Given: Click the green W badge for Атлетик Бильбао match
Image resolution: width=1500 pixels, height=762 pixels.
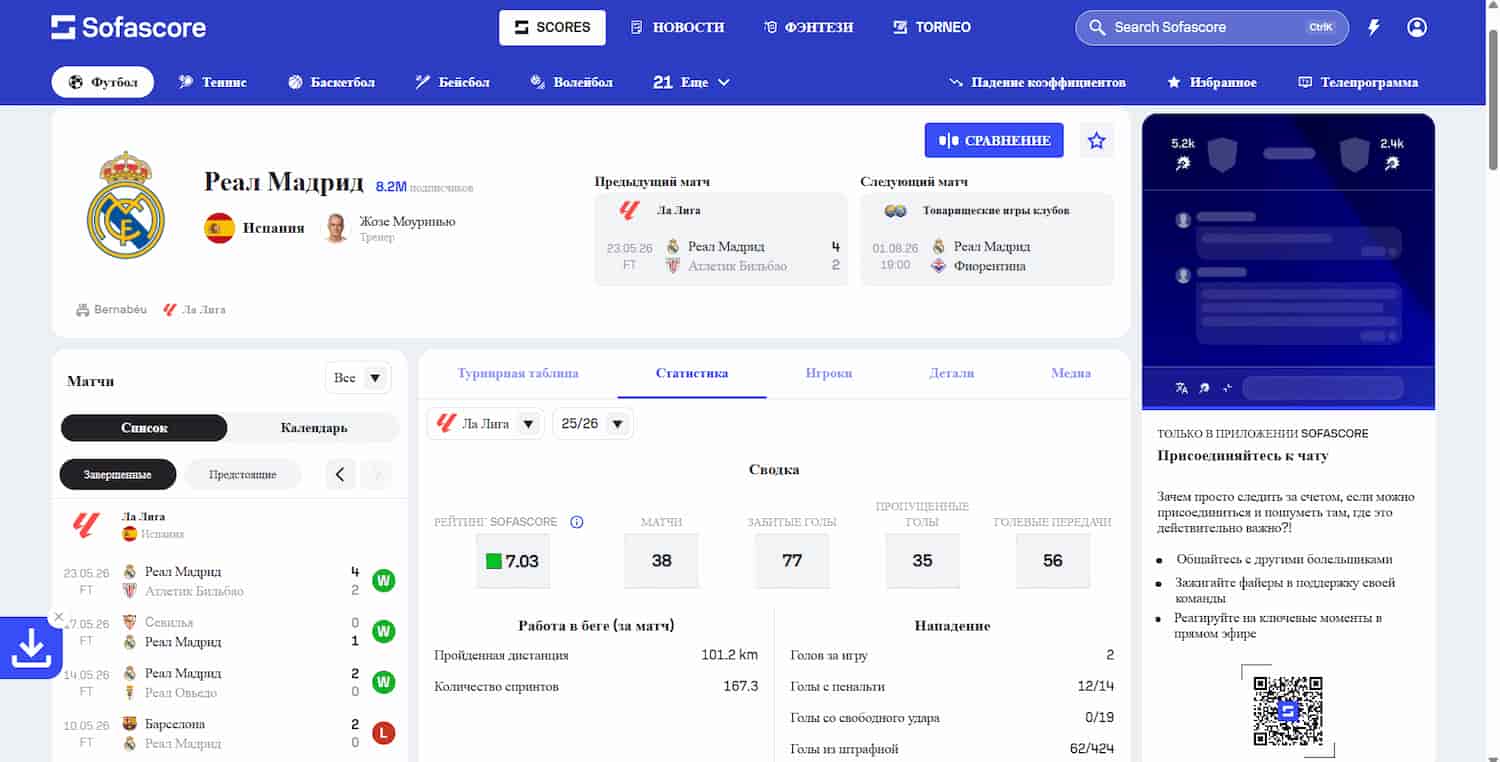Looking at the screenshot, I should coord(383,581).
